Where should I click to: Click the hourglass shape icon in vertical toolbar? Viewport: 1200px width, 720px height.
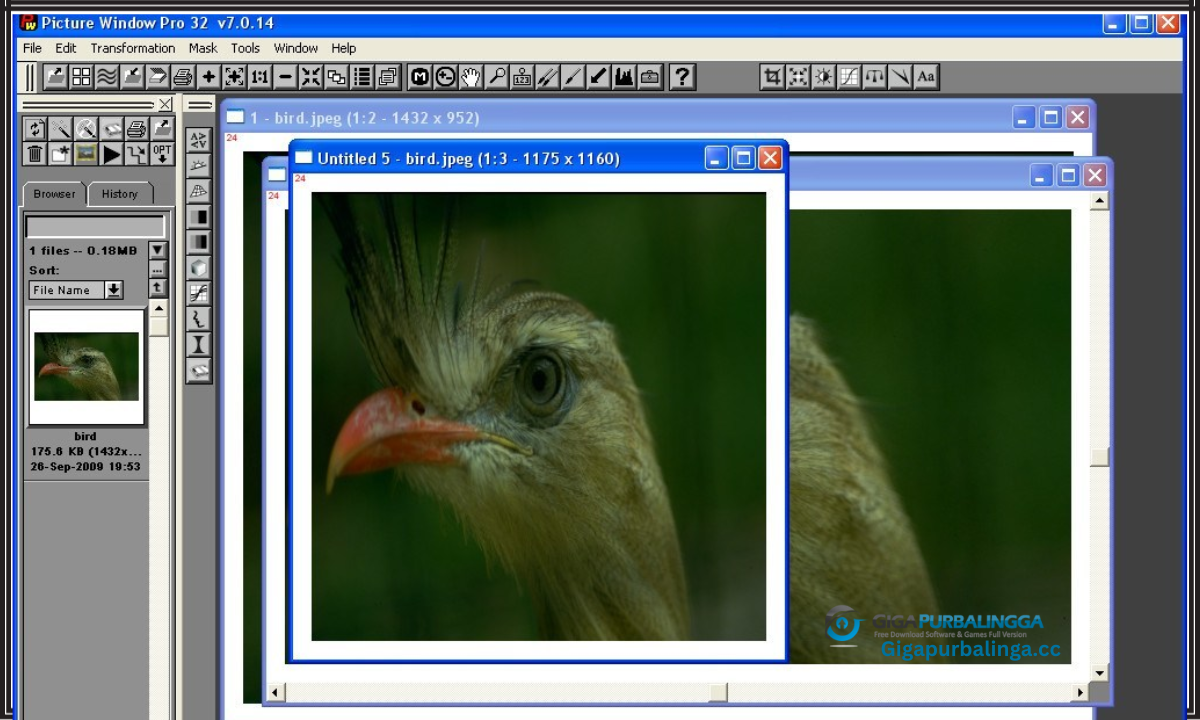click(x=199, y=345)
